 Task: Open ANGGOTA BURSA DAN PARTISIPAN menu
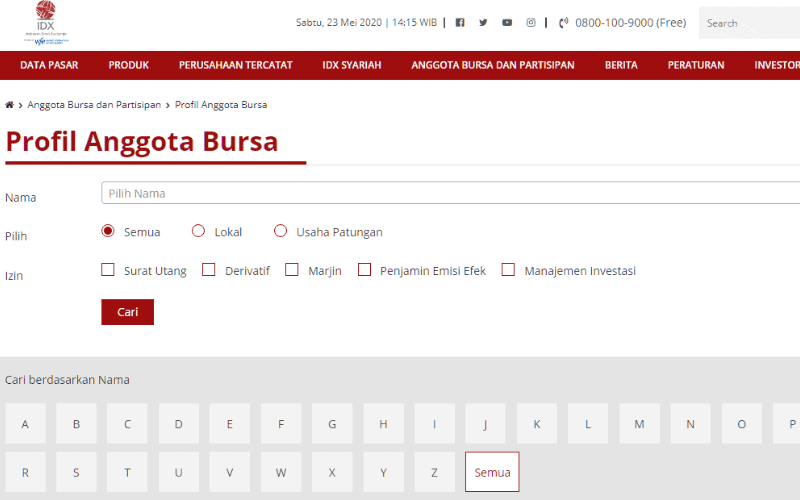[493, 65]
